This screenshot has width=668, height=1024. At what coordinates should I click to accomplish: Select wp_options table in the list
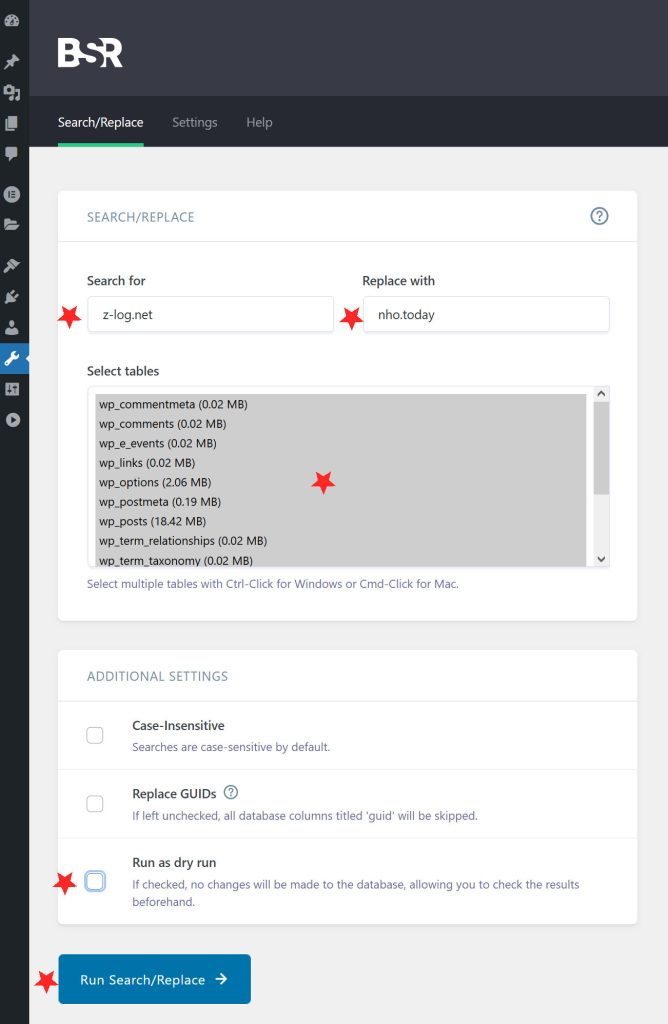[154, 482]
